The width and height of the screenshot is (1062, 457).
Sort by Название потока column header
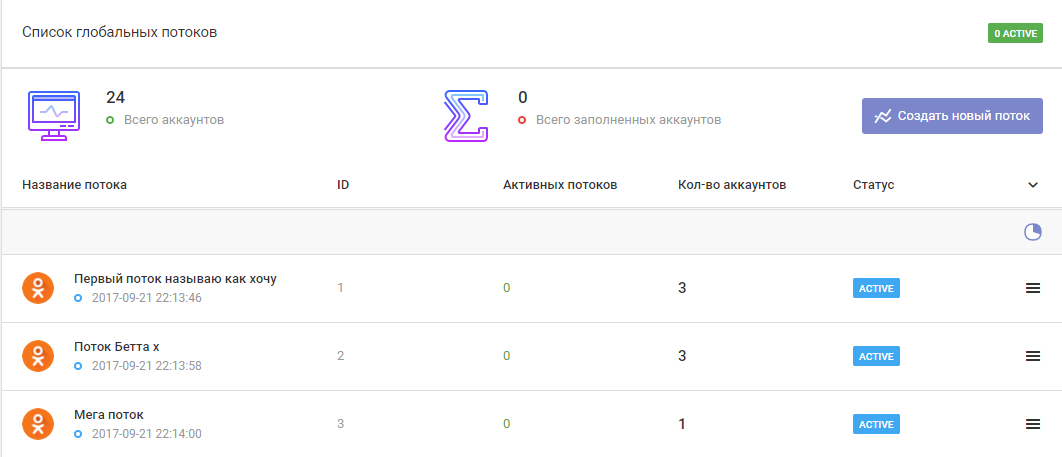click(75, 185)
